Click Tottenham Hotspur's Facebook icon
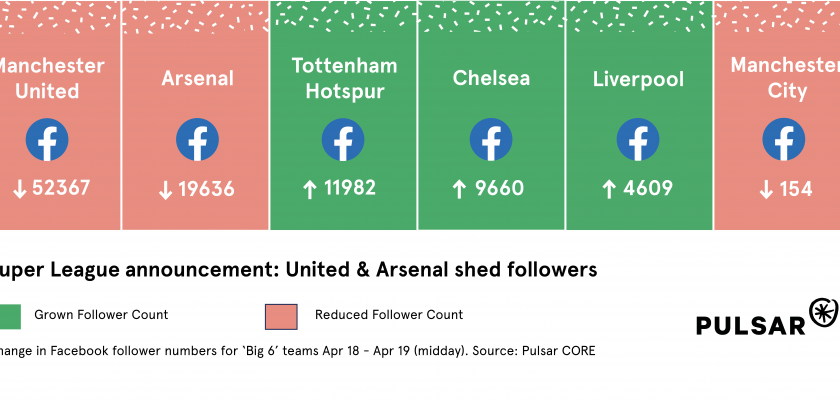Viewport: 840px width, 400px height. click(344, 140)
